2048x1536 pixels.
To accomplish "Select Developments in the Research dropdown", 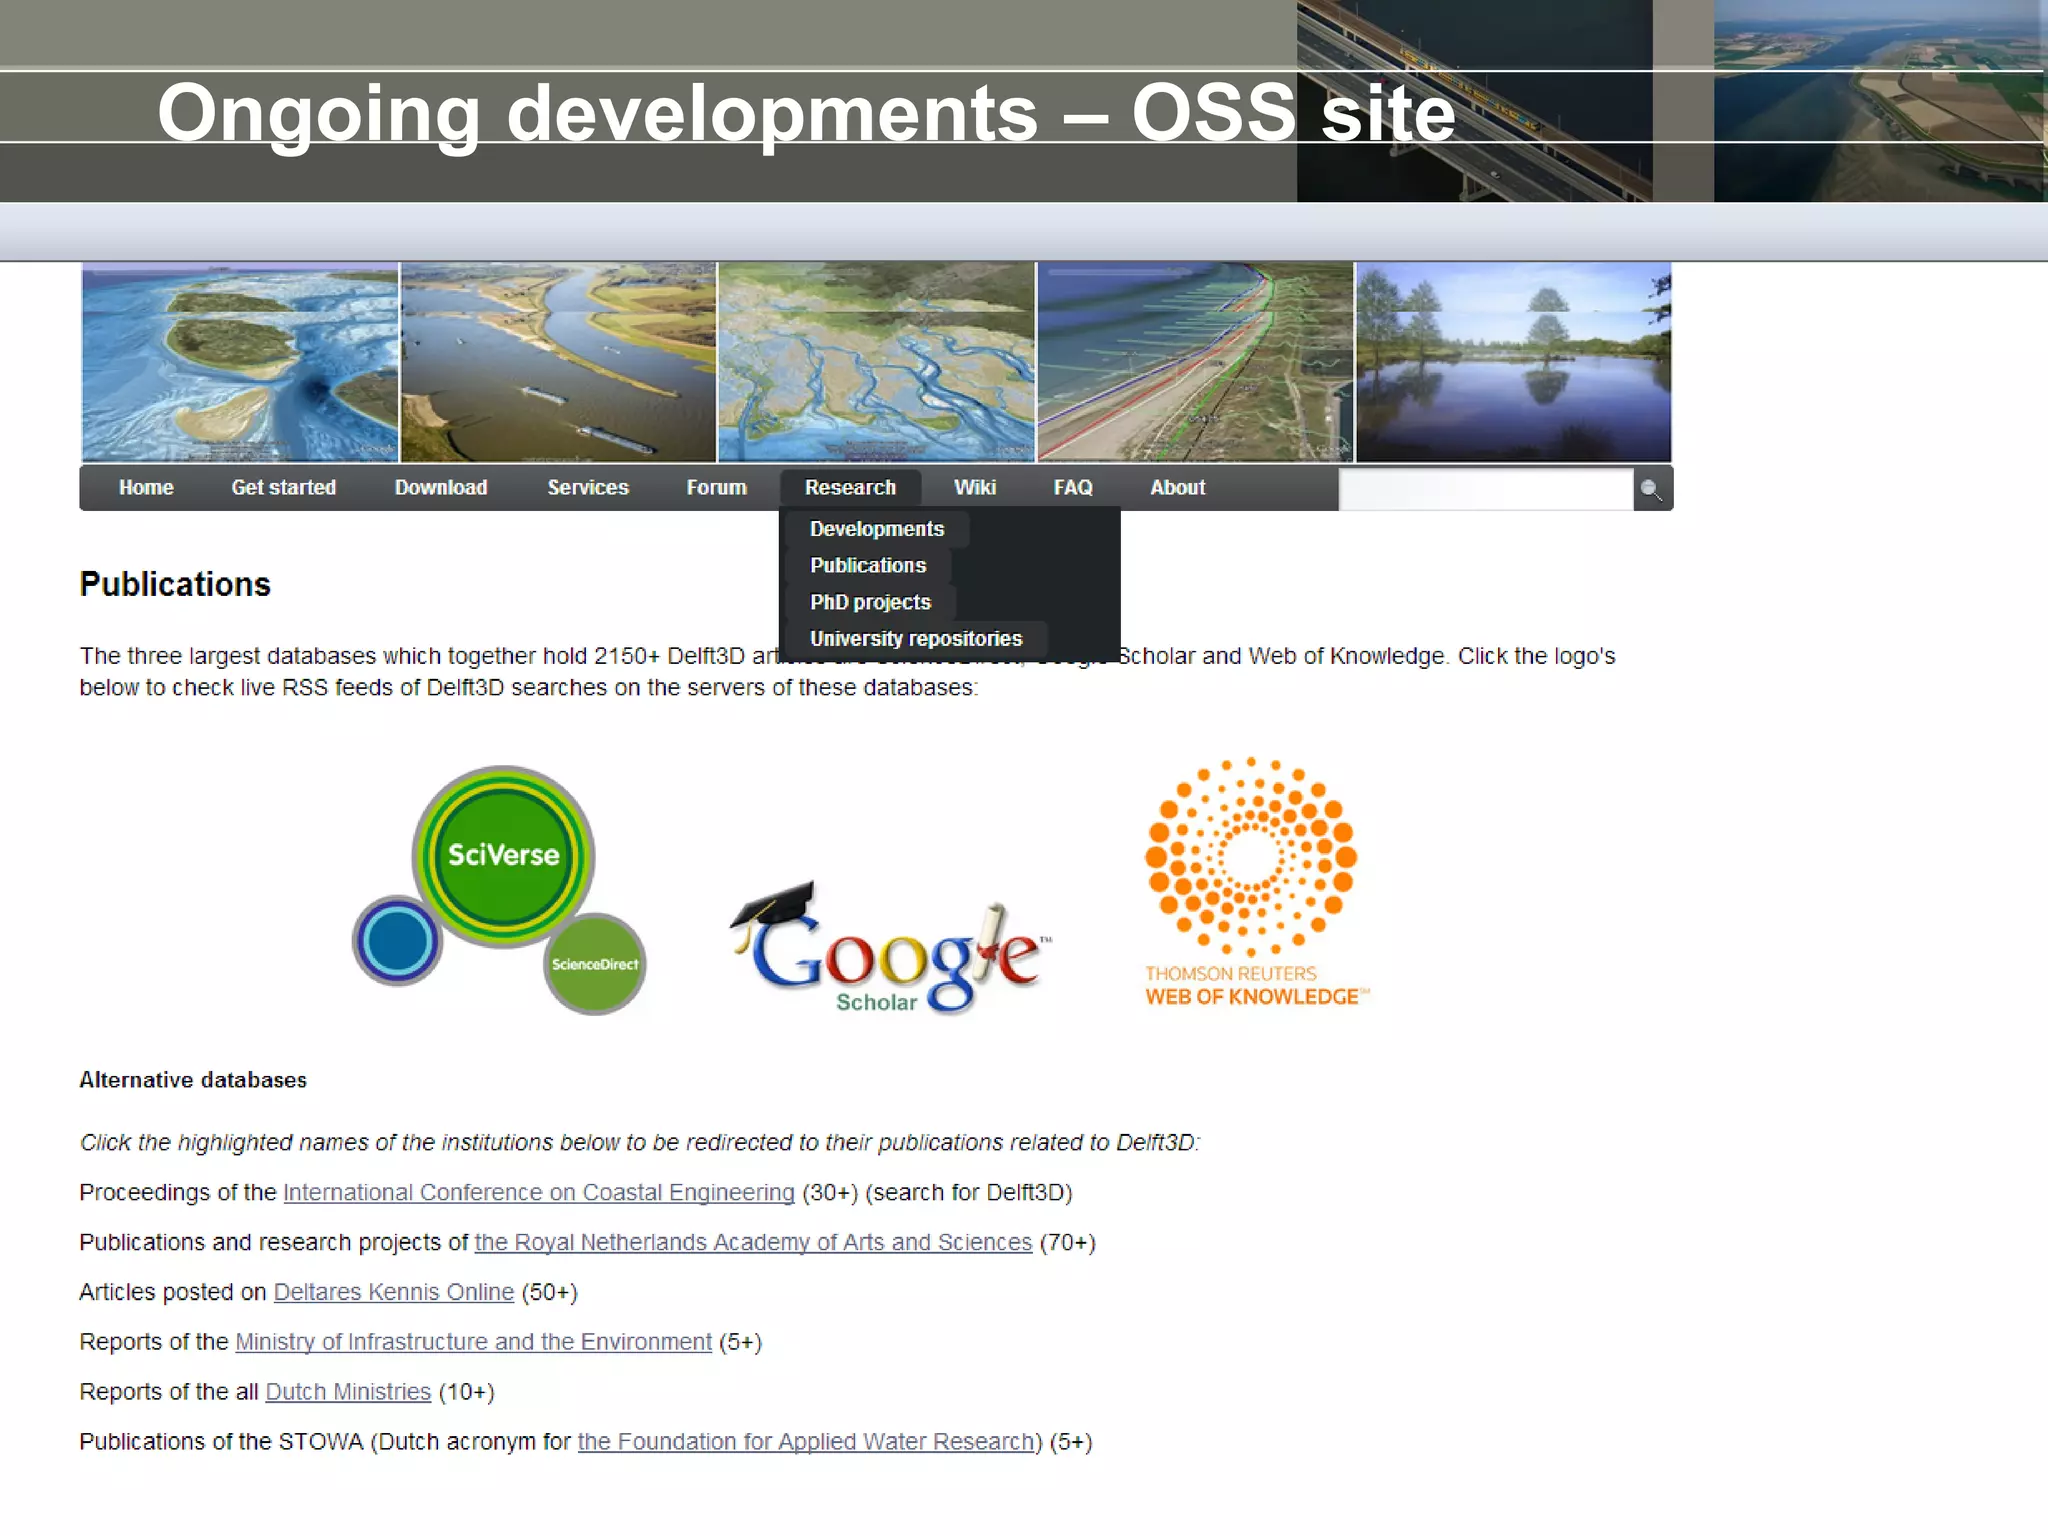I will click(x=877, y=529).
